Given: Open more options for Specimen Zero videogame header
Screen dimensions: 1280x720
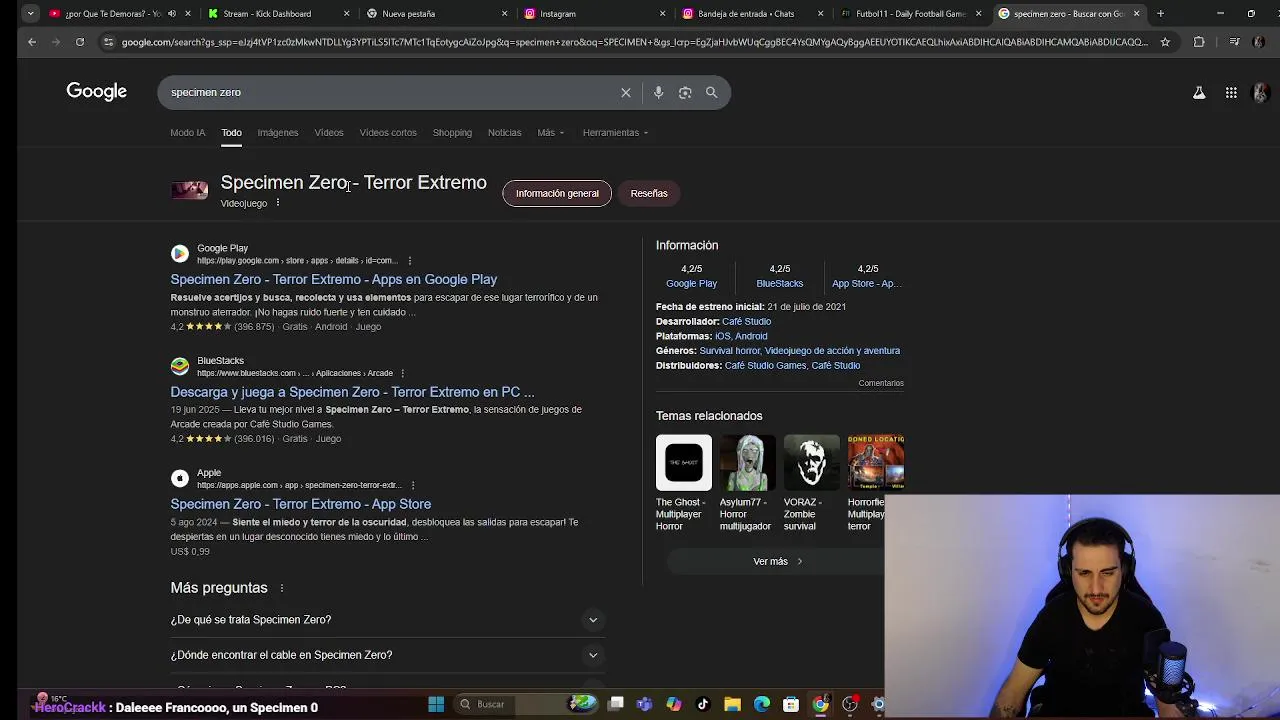Looking at the screenshot, I should tap(278, 203).
